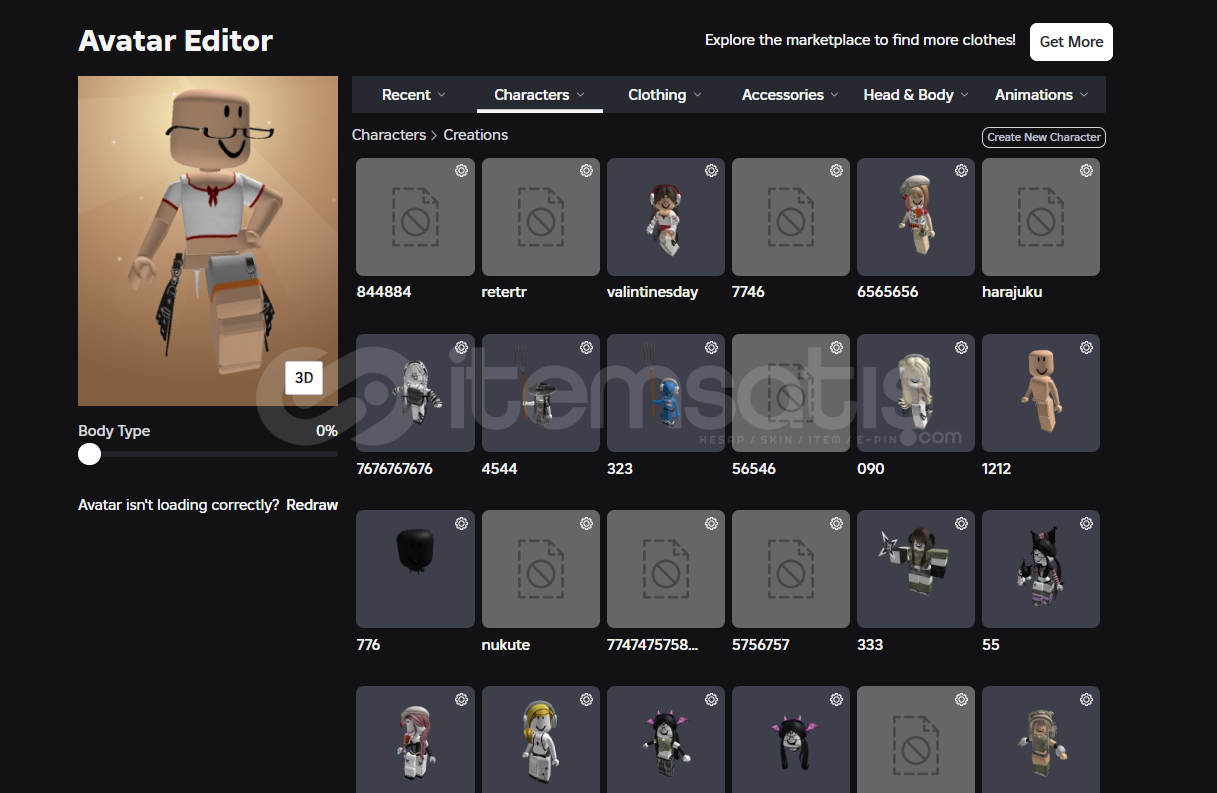This screenshot has height=793, width=1217.
Task: Open the settings gear on the 7676767676 card
Action: coord(461,347)
